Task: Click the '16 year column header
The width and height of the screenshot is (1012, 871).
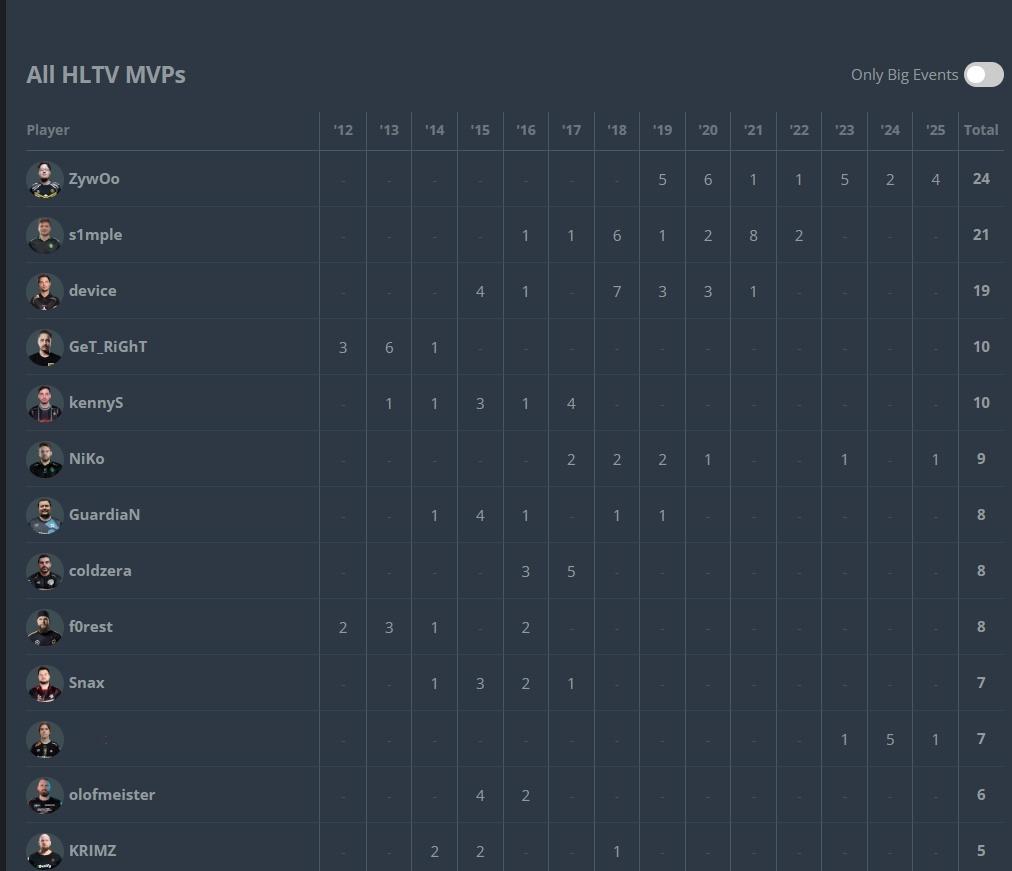Action: point(525,130)
